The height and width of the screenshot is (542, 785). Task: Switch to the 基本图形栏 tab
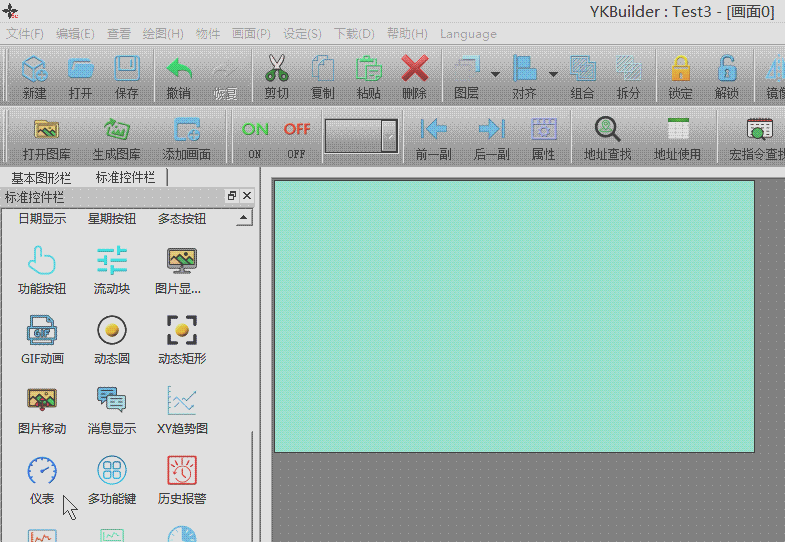tap(41, 177)
